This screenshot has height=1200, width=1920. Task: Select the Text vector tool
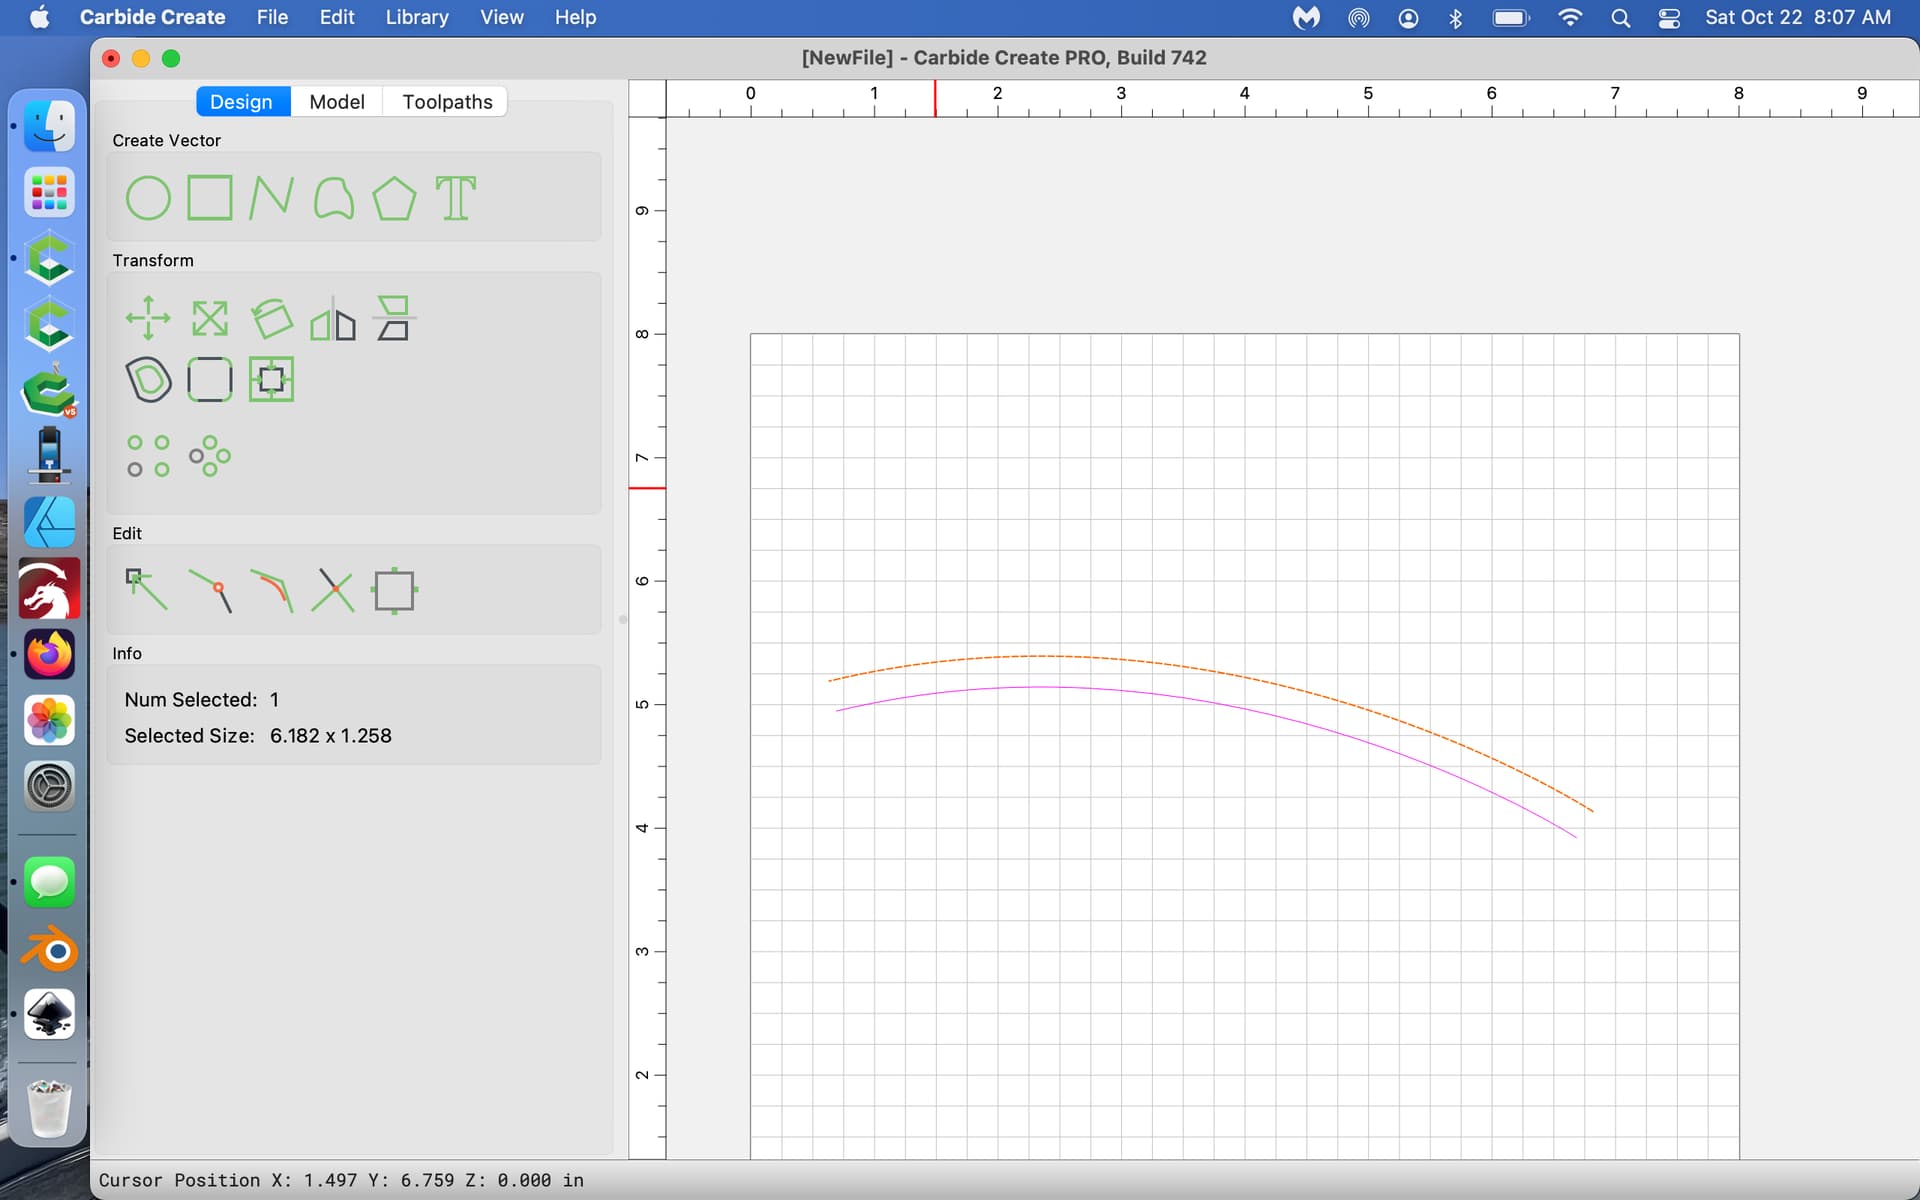456,198
